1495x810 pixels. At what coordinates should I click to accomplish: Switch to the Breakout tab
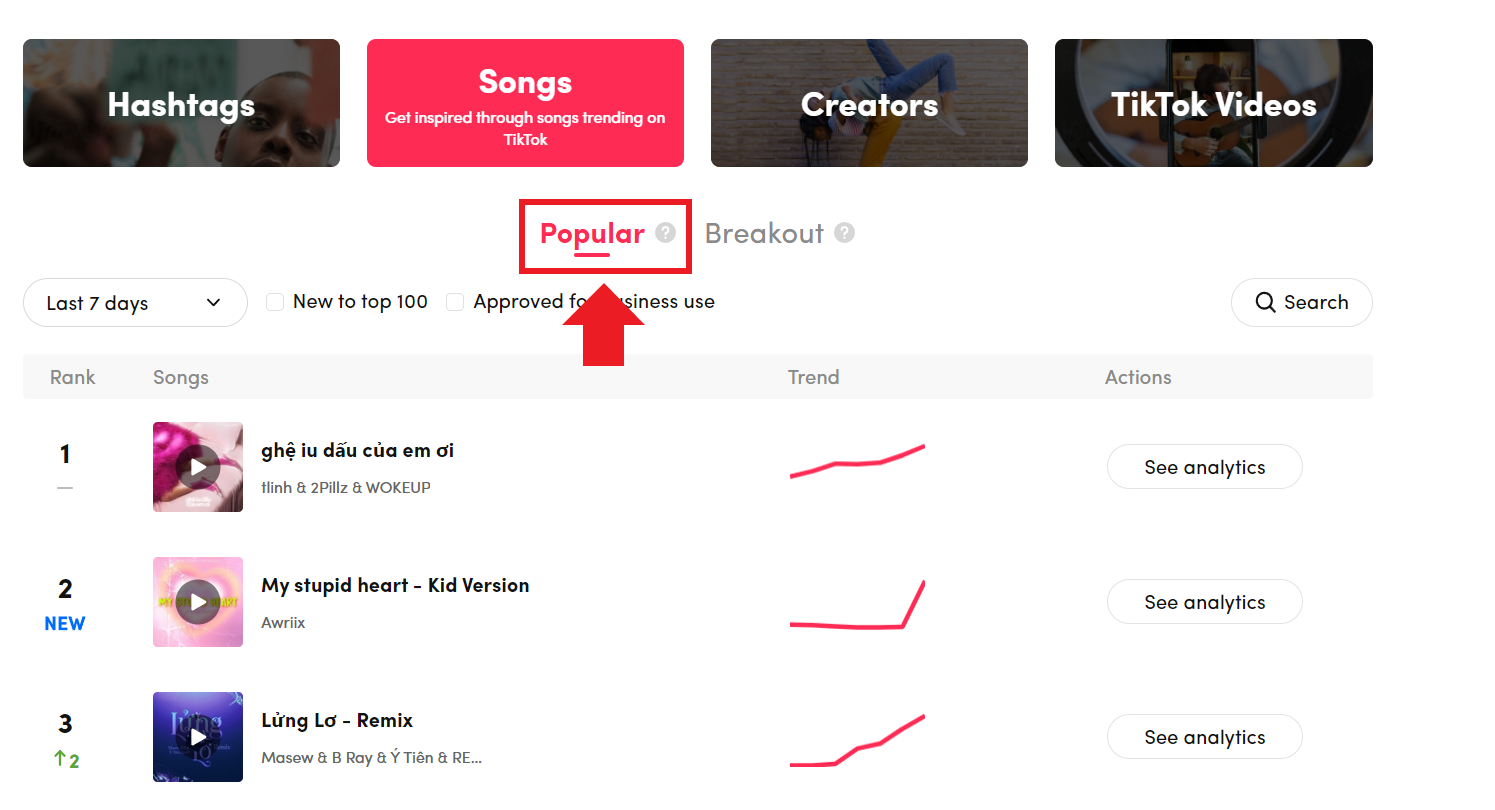click(x=764, y=234)
